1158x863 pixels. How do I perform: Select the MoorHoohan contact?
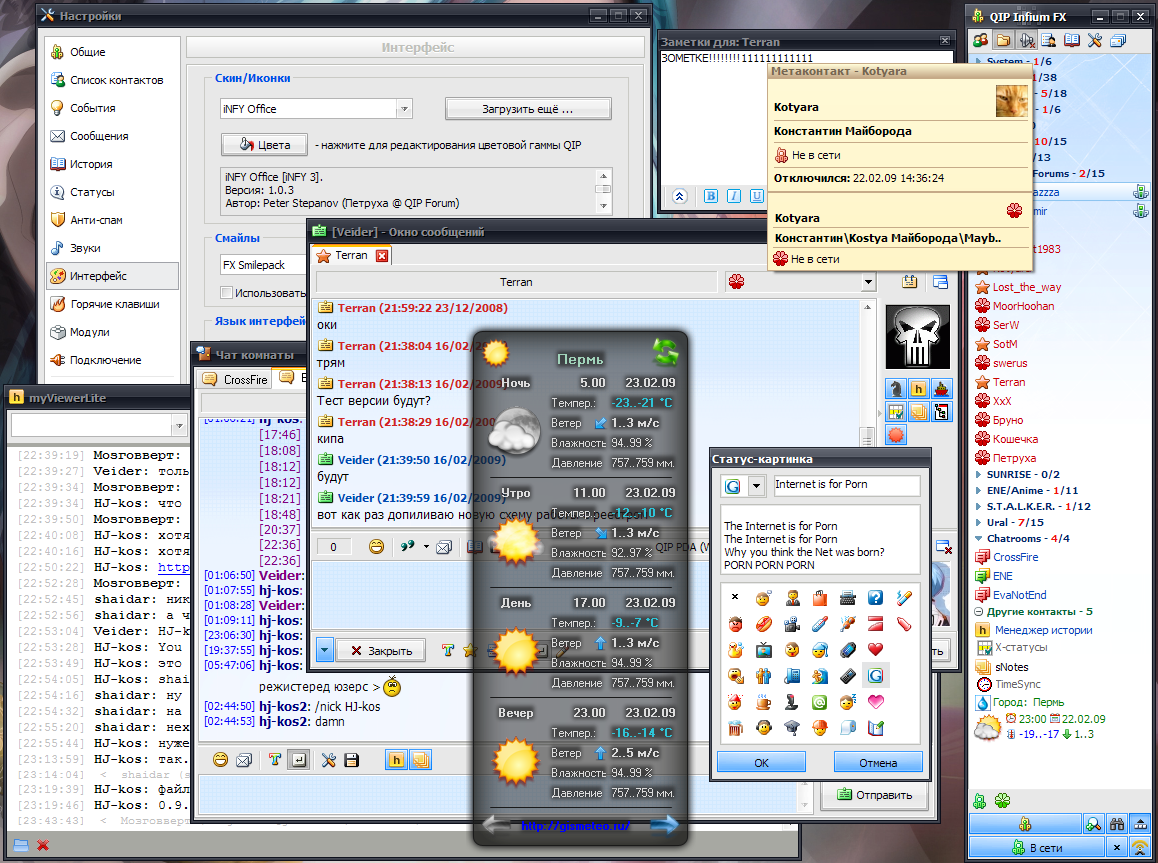pyautogui.click(x=1023, y=306)
